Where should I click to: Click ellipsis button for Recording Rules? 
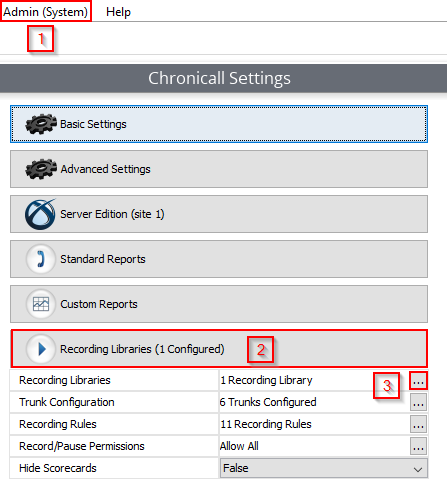pyautogui.click(x=418, y=424)
